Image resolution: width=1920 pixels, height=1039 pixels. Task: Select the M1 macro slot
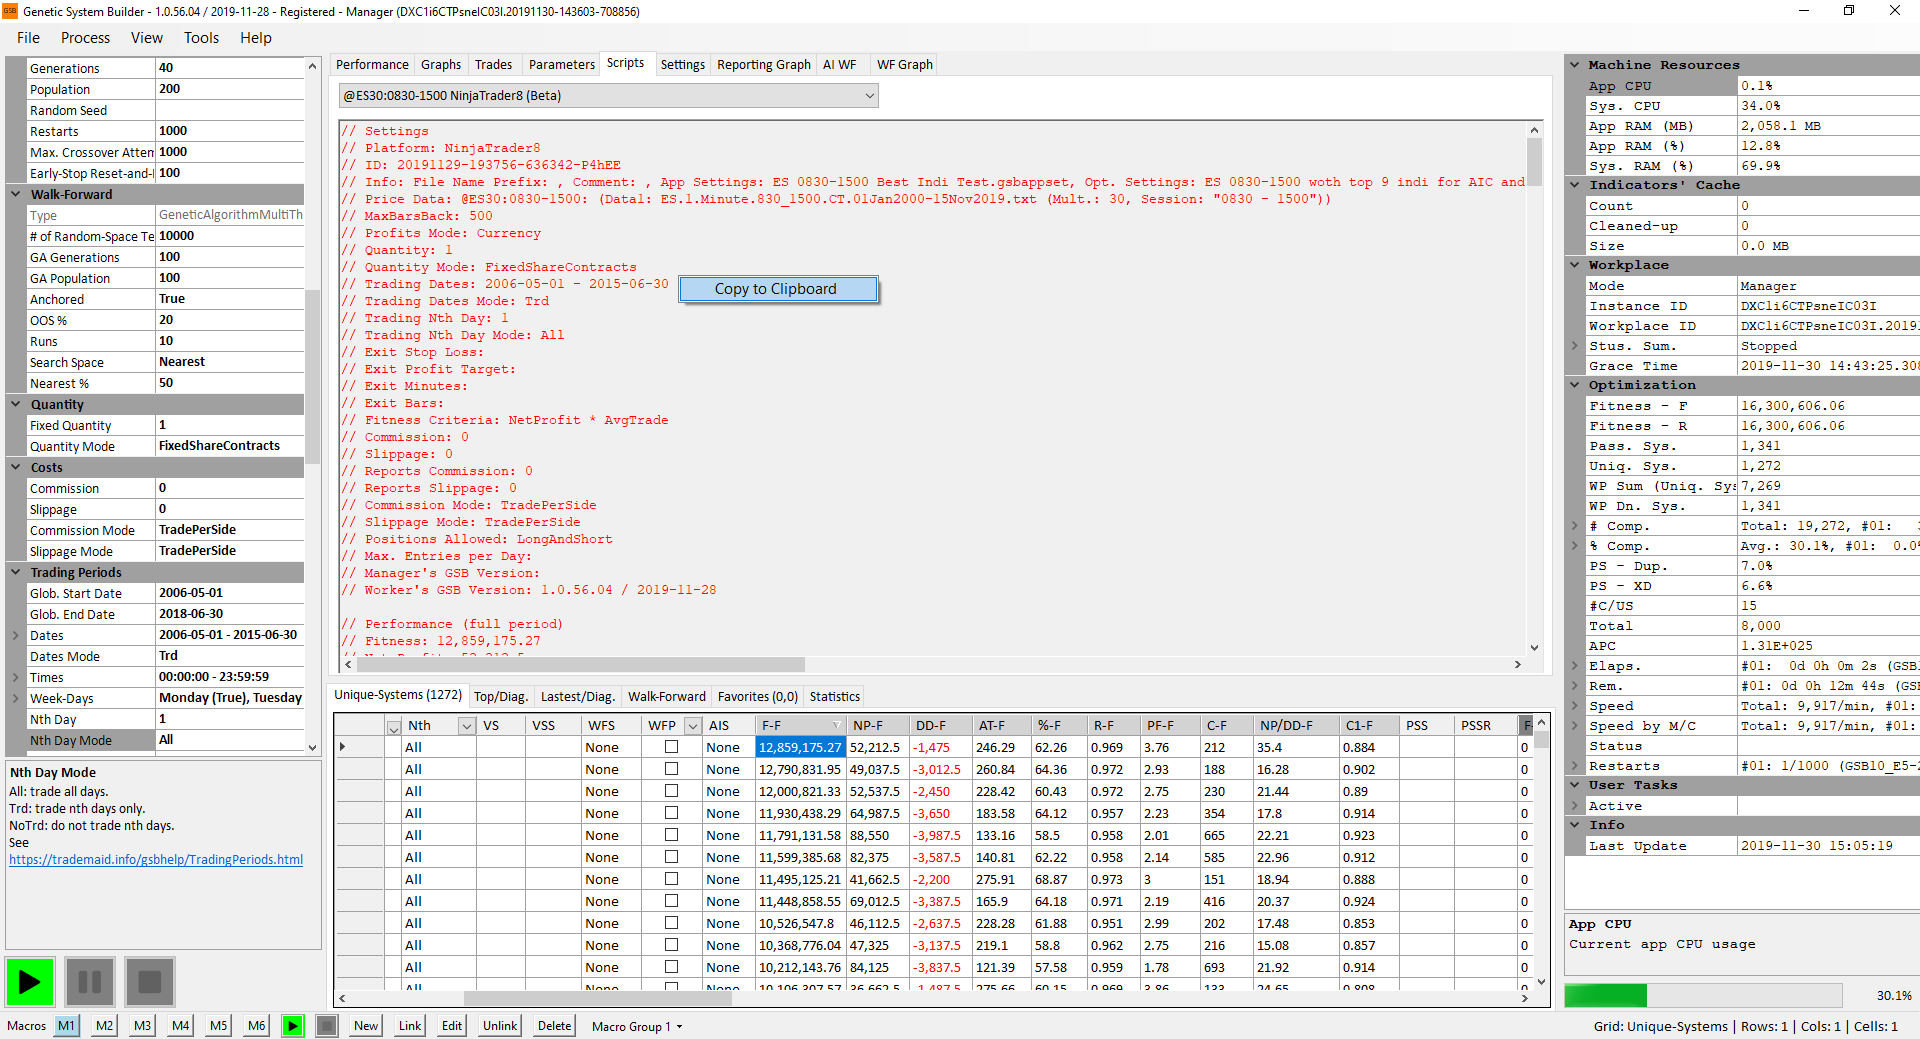point(66,1026)
